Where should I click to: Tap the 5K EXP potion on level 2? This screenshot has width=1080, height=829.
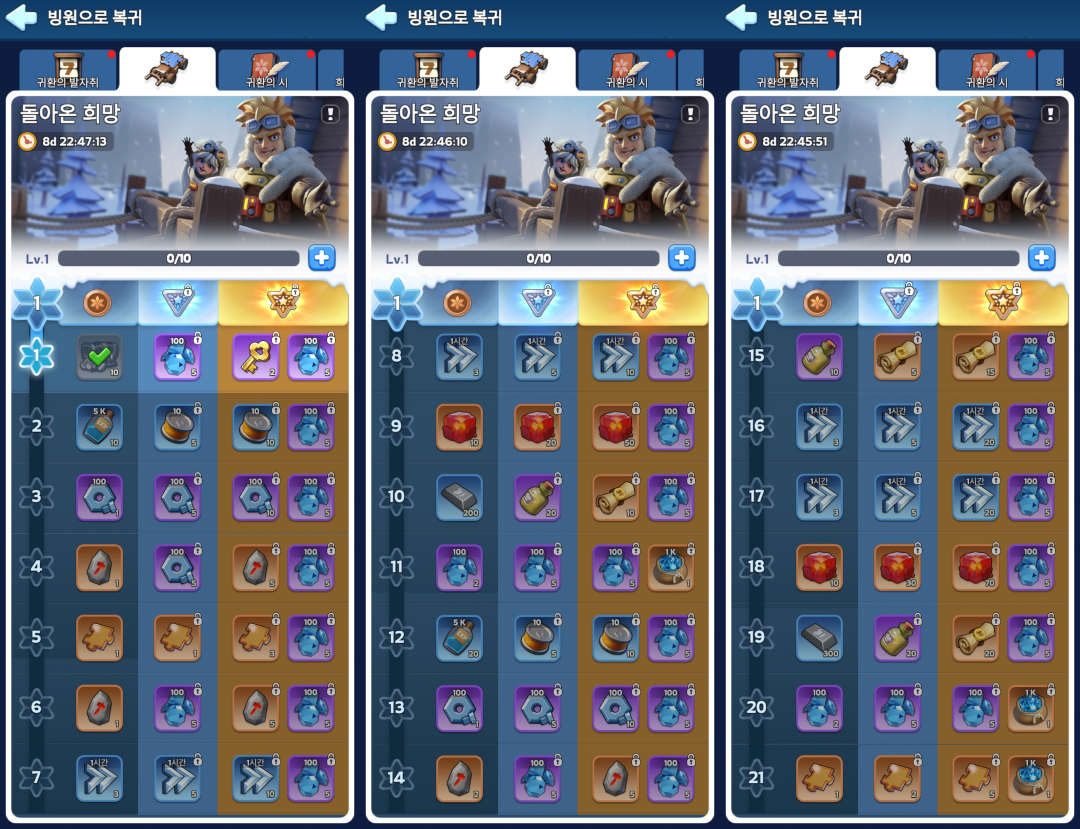pyautogui.click(x=99, y=428)
